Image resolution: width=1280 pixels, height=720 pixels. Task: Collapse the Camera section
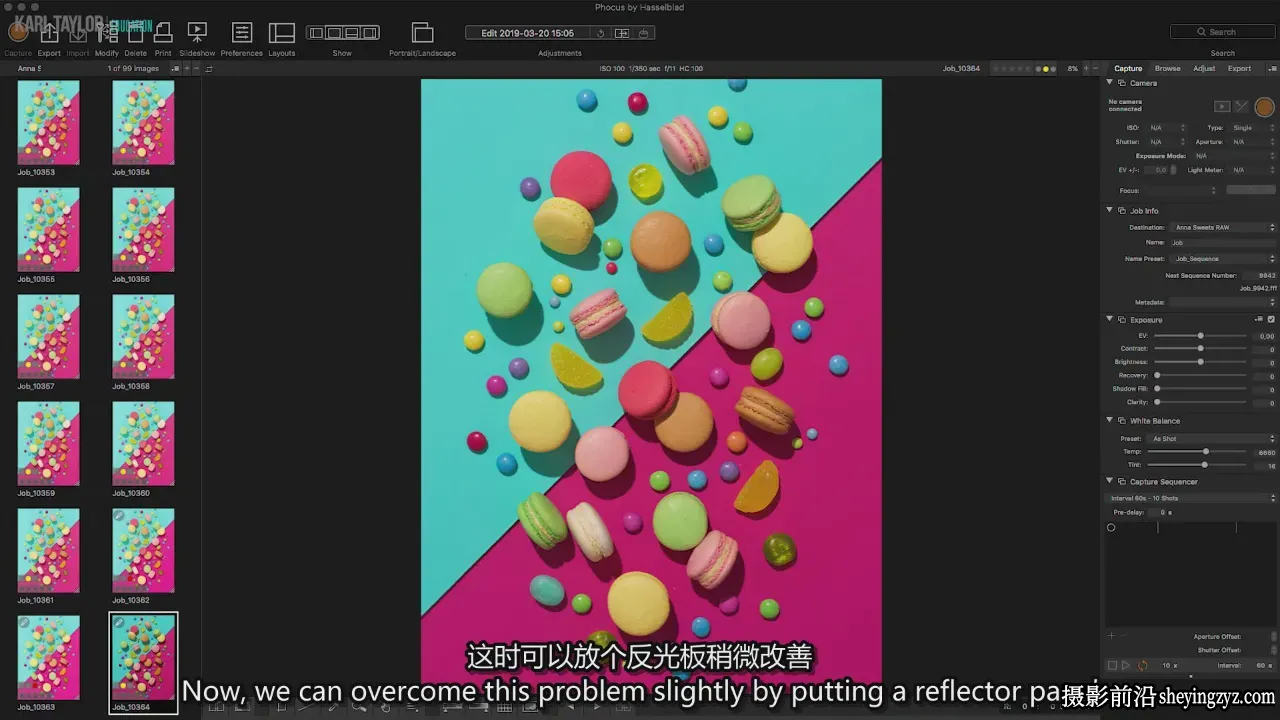[1109, 83]
